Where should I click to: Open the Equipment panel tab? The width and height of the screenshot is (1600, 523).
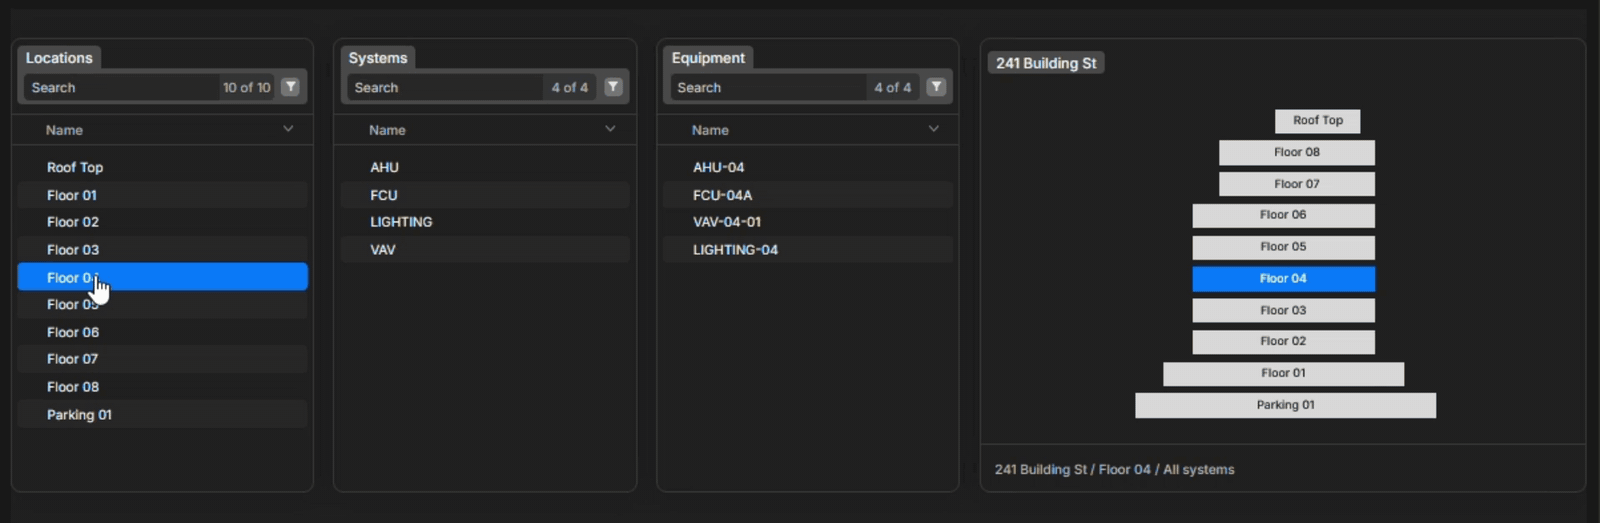(708, 58)
